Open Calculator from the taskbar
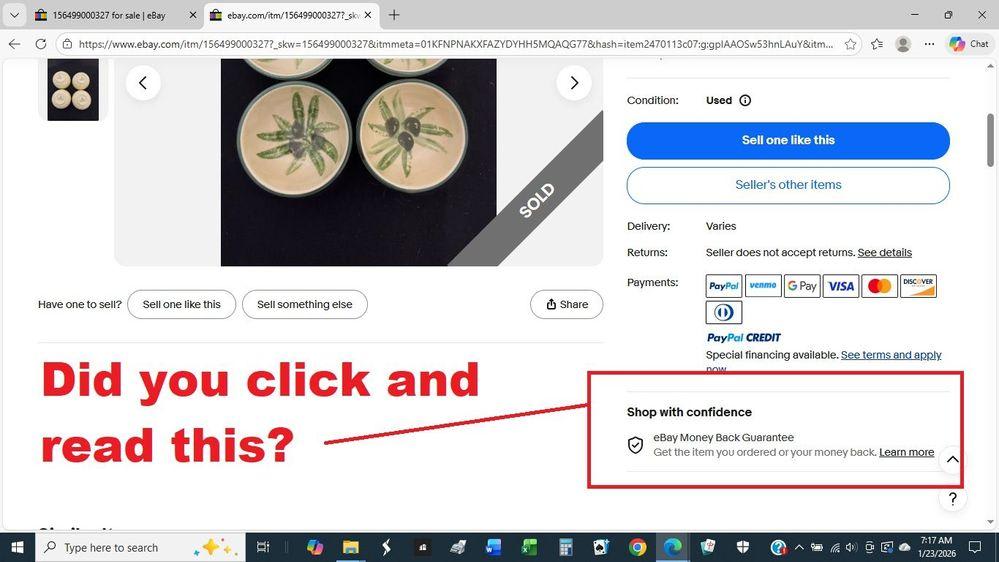This screenshot has height=562, width=999. coord(564,547)
